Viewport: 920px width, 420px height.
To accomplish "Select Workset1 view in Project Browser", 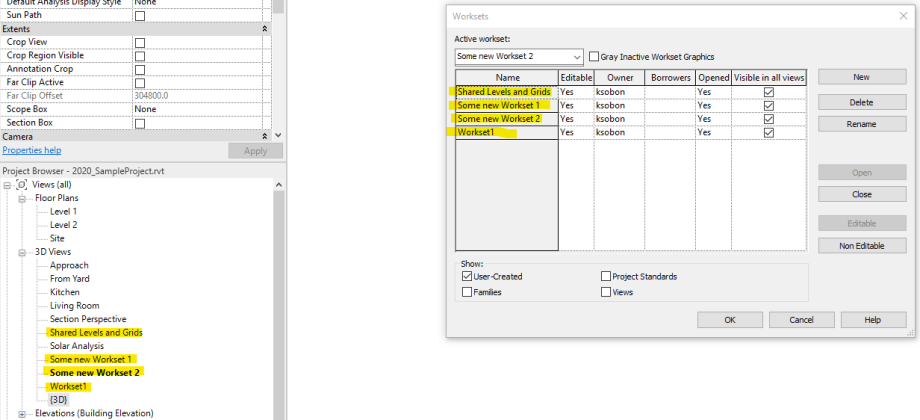I will pyautogui.click(x=66, y=387).
